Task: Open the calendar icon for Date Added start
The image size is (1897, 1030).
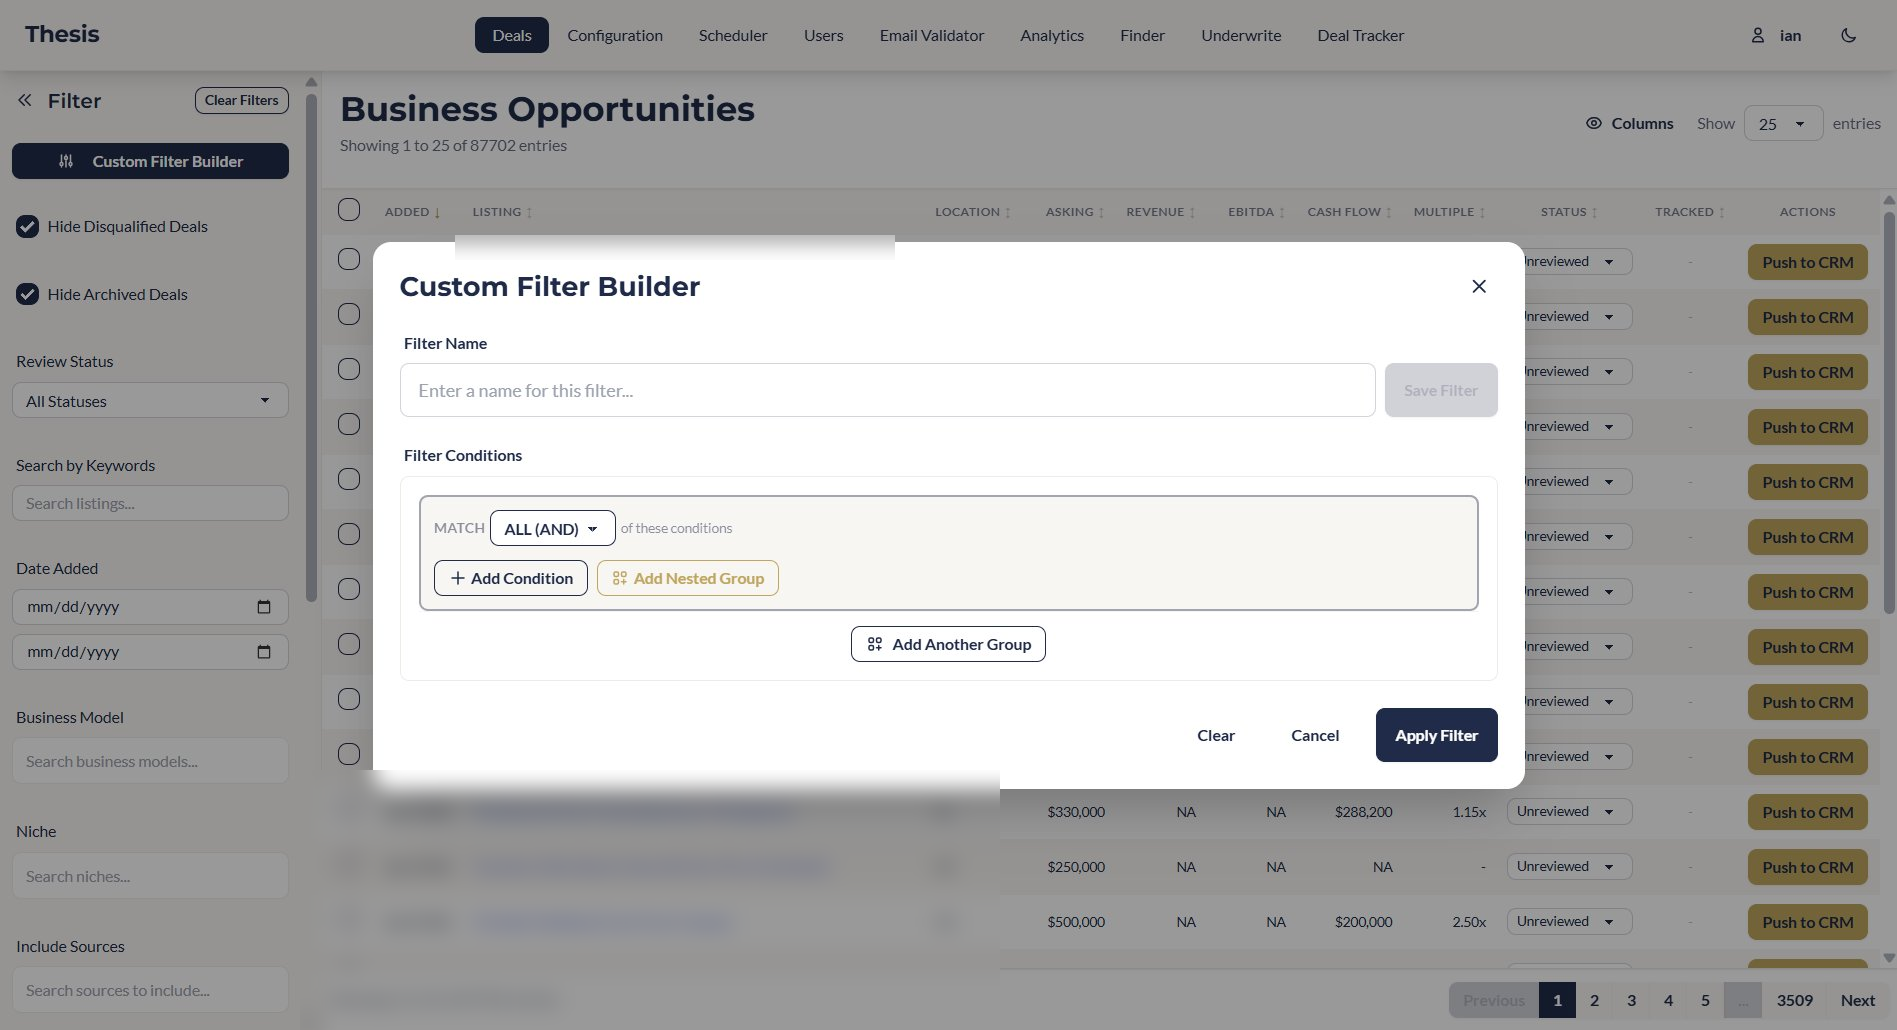Action: coord(264,606)
